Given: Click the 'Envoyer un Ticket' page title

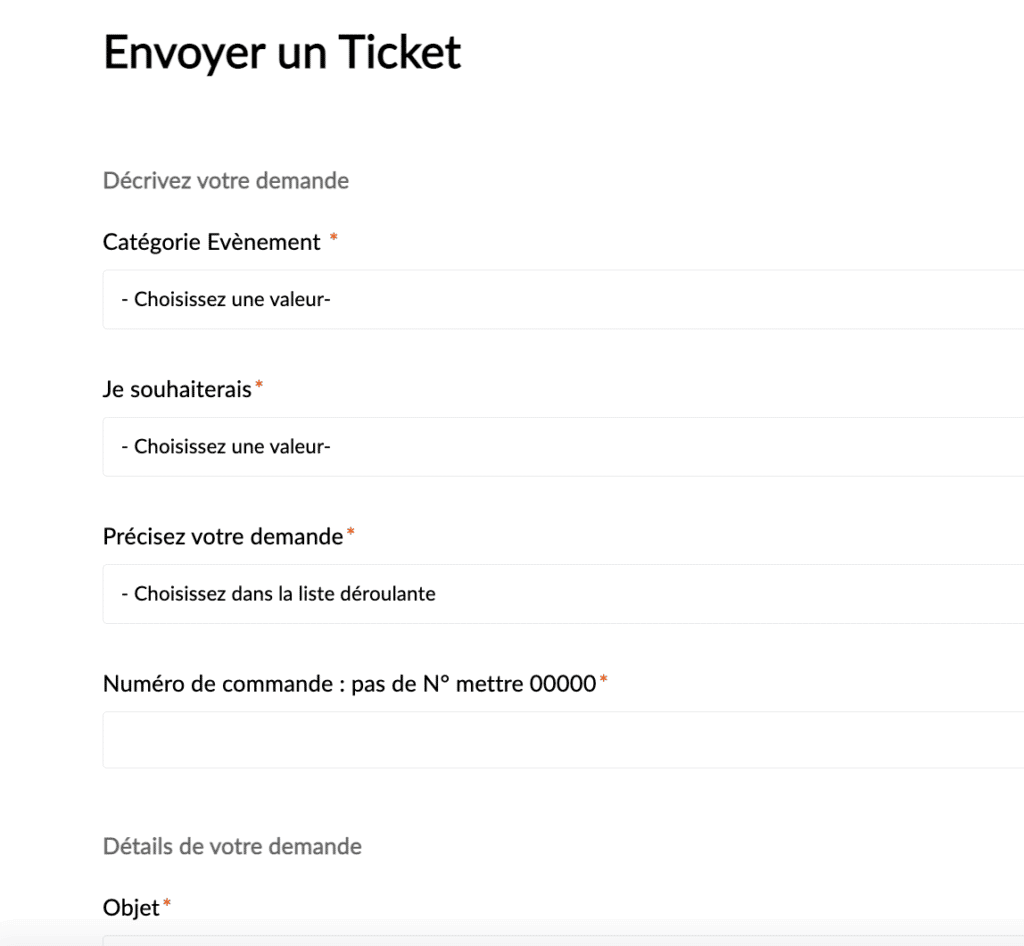Looking at the screenshot, I should point(281,52).
